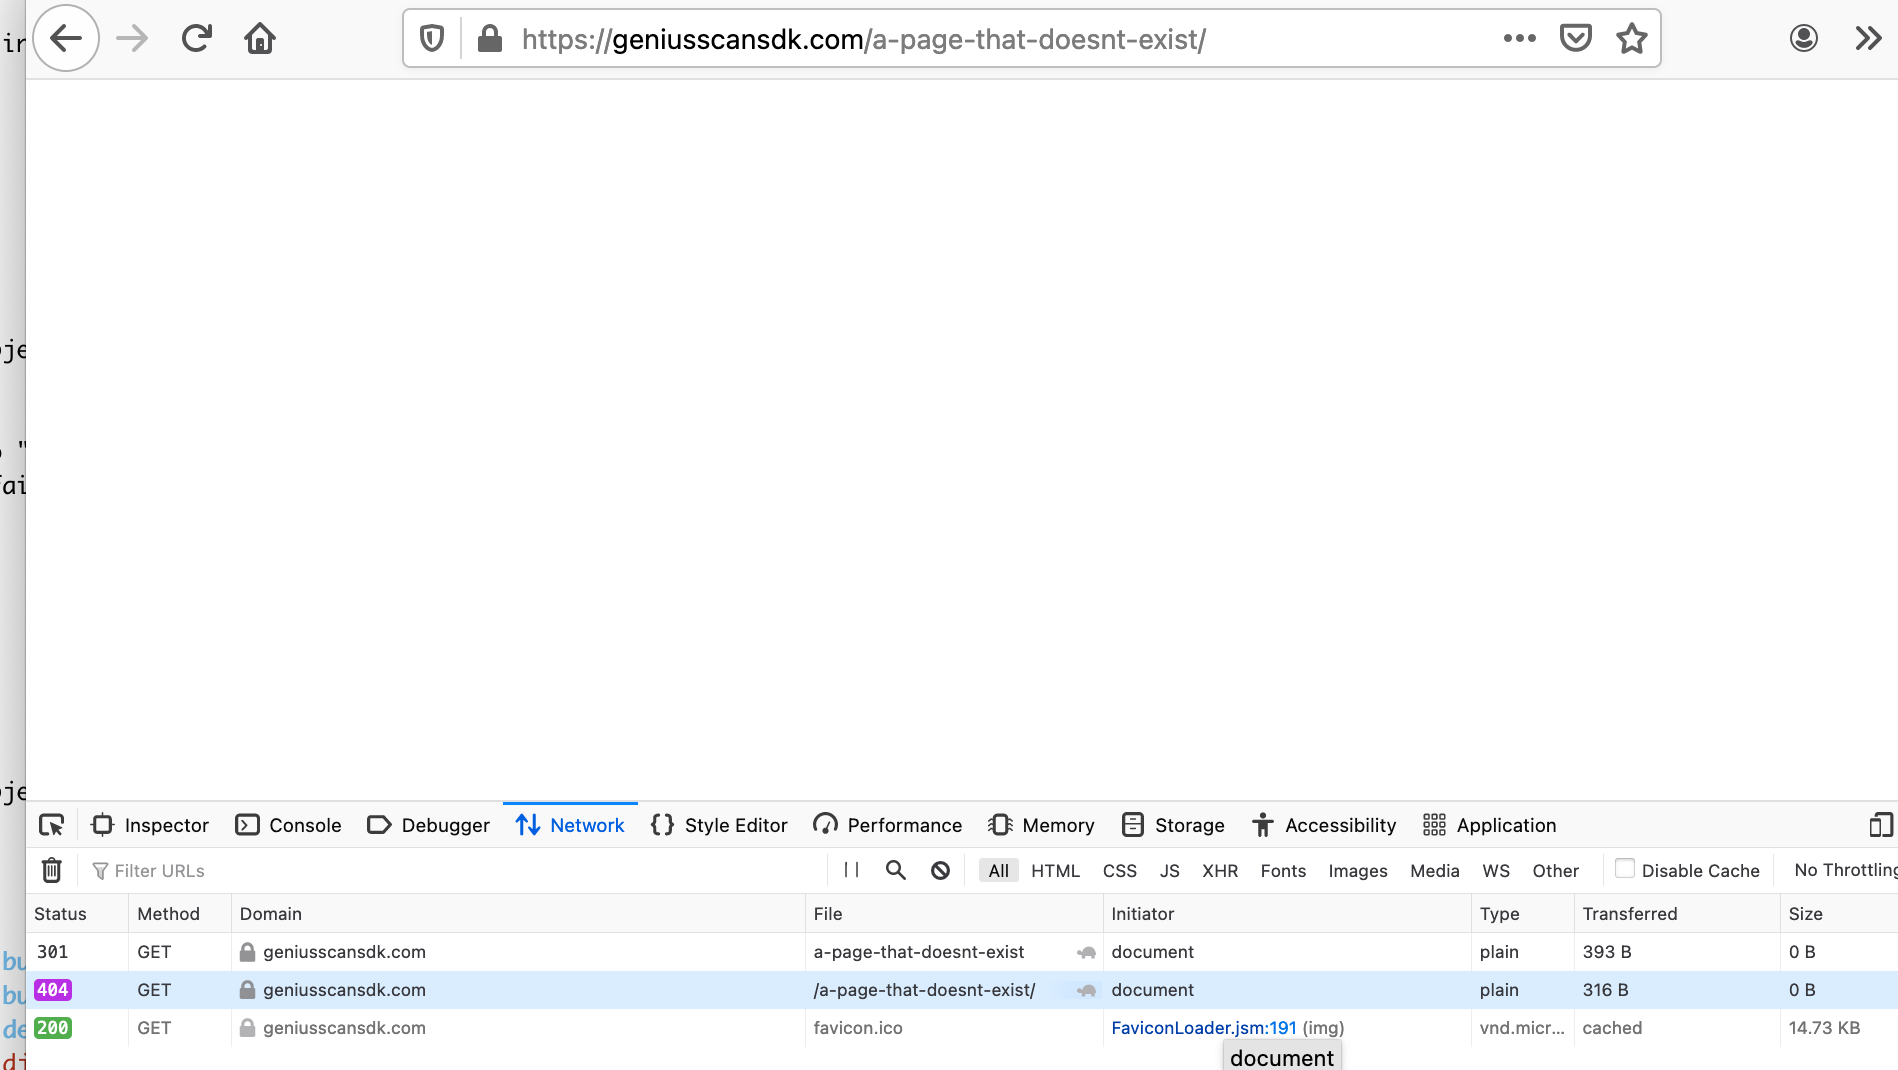
Task: Enable the Disable Cache checkbox
Action: coord(1625,869)
